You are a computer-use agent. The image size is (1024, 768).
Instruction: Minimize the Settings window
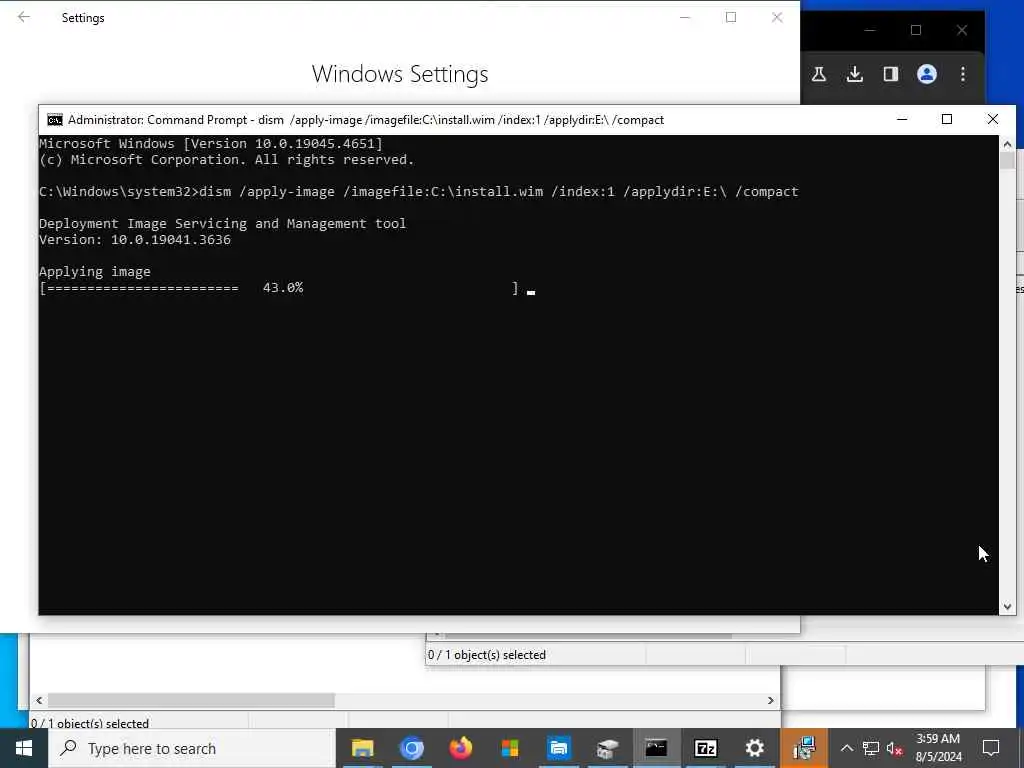(685, 17)
